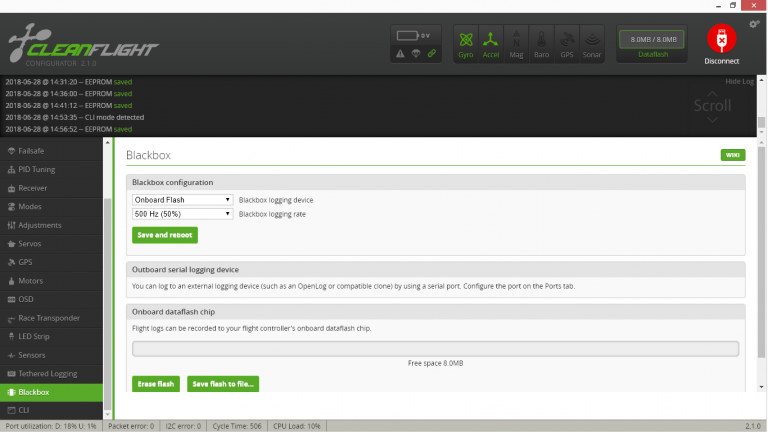Open the Blackbox logging device dropdown
The height and width of the screenshot is (432, 768).
(x=182, y=200)
